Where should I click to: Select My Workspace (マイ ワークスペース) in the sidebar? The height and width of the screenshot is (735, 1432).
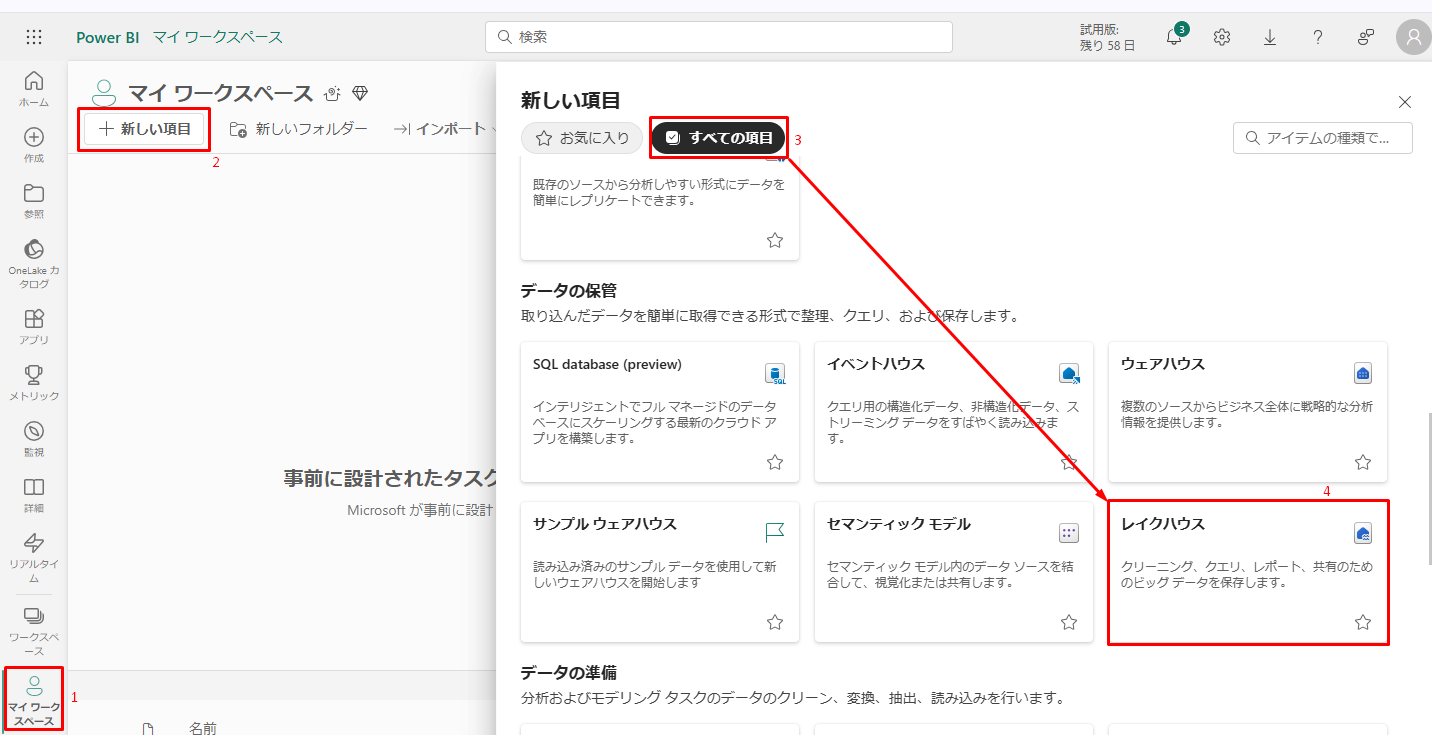coord(34,699)
